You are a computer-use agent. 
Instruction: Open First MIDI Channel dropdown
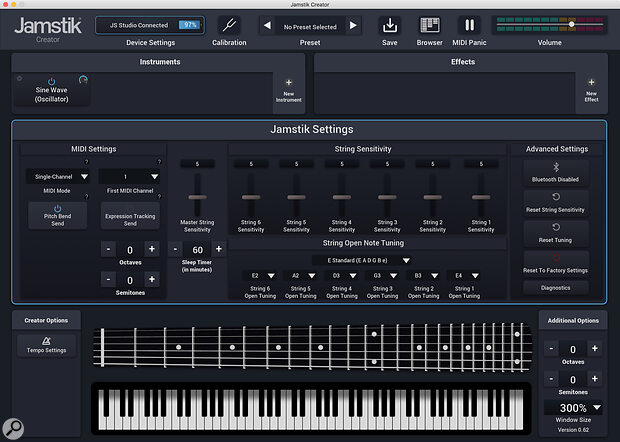pos(130,176)
